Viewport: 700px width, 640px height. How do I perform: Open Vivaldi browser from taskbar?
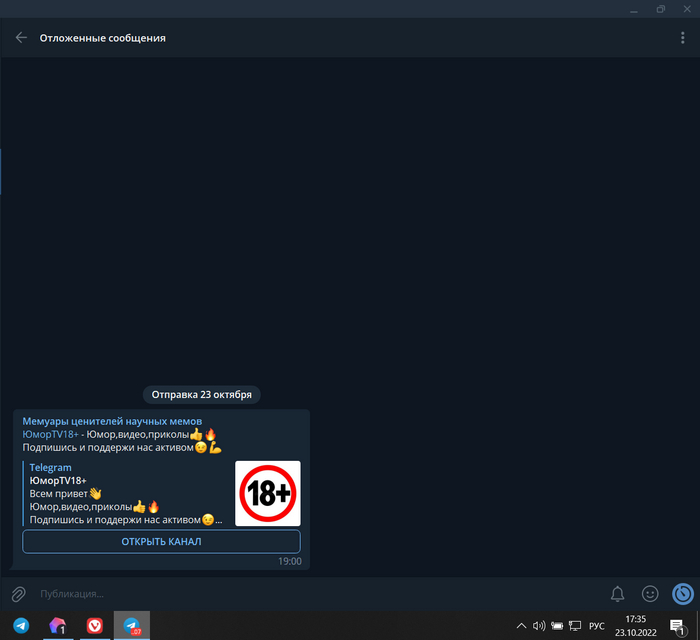coord(95,625)
